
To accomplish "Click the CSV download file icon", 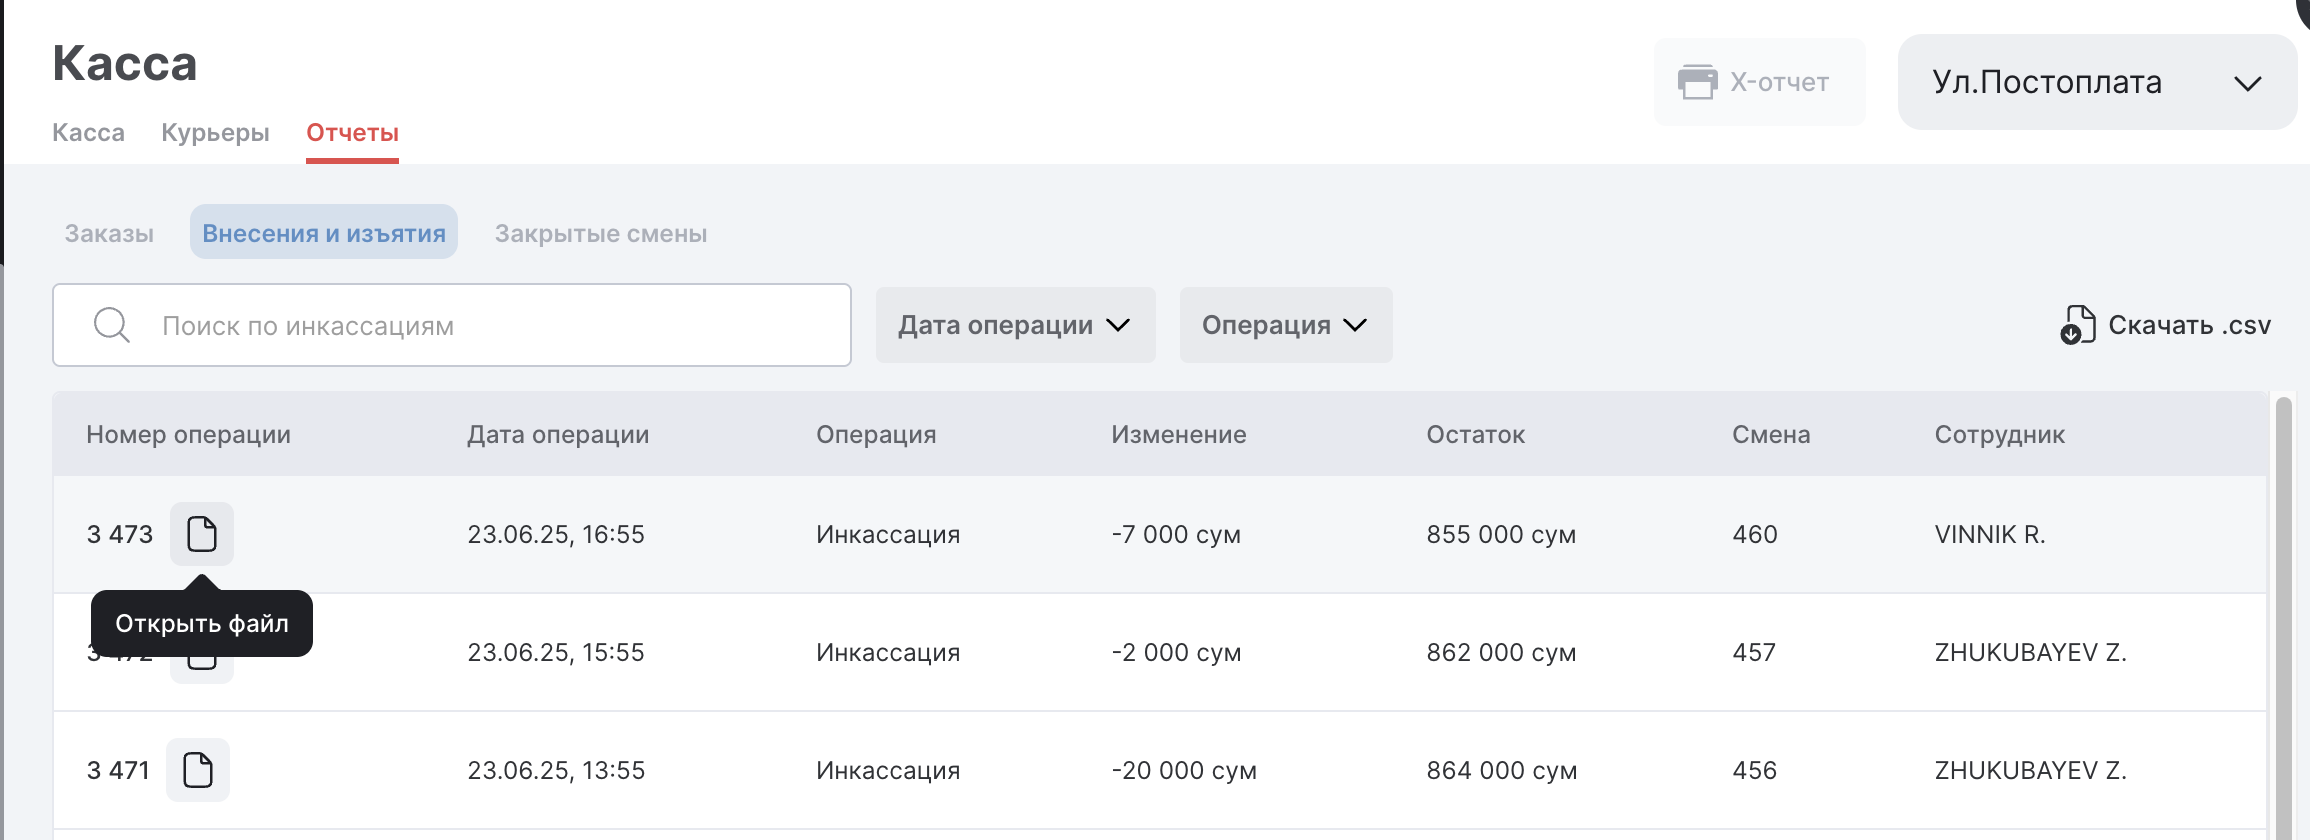I will click(2077, 325).
